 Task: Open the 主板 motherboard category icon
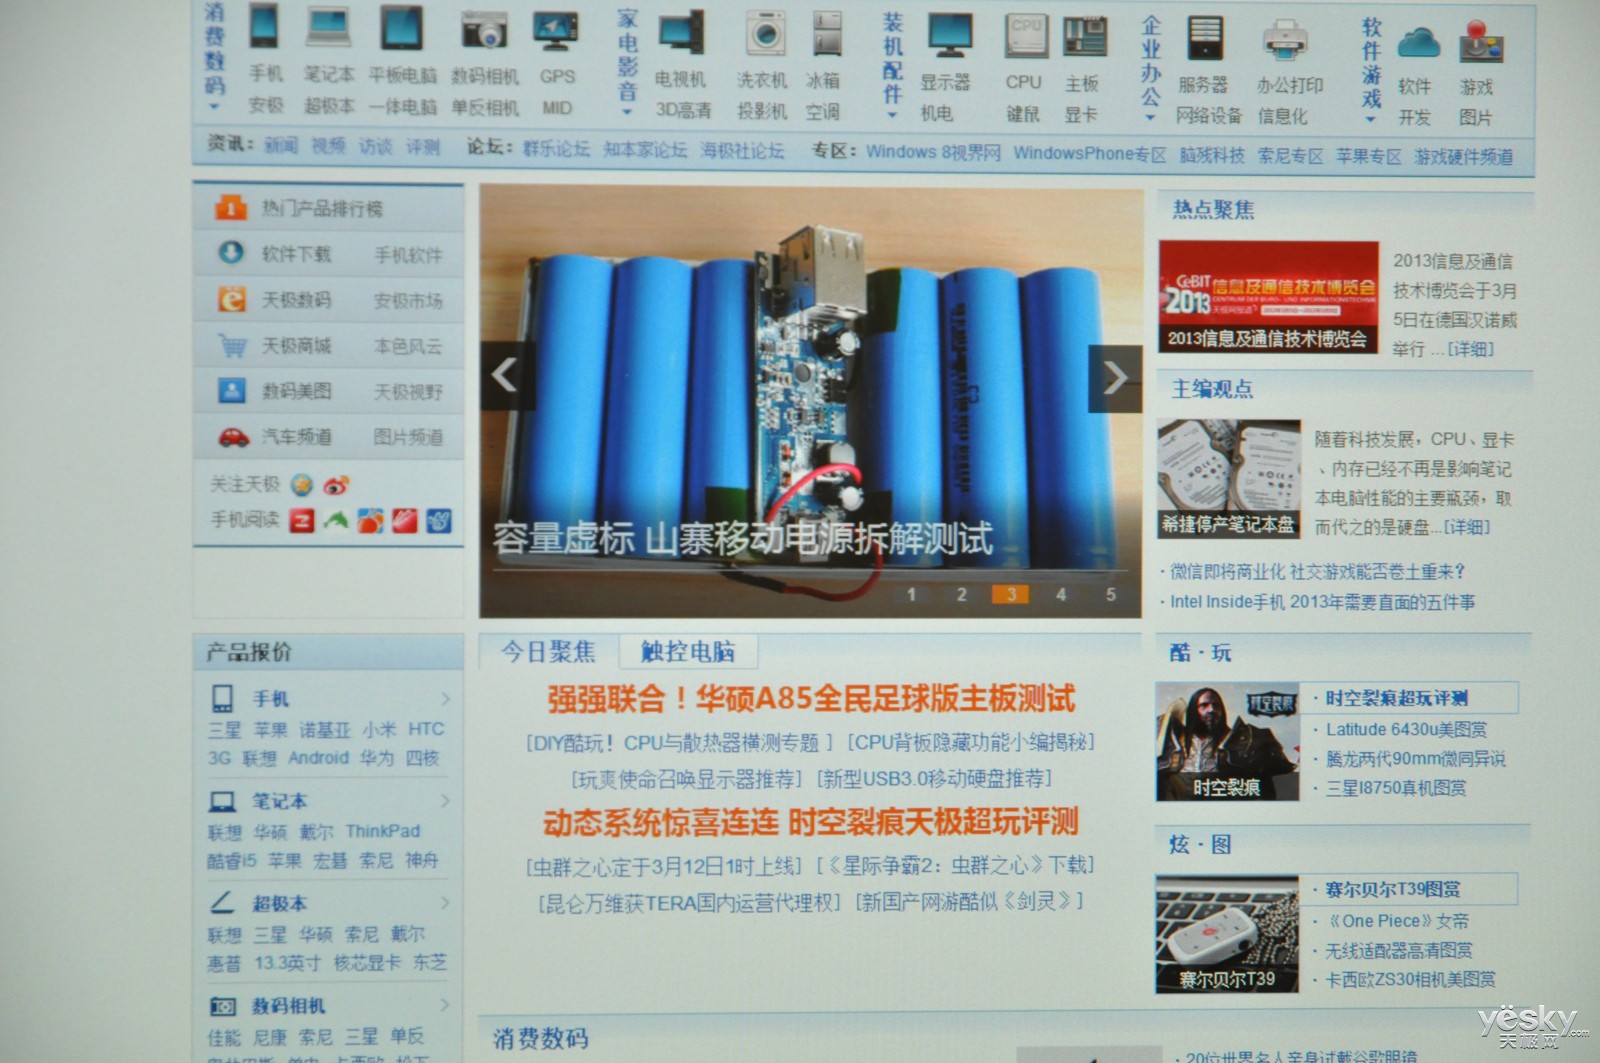pos(1084,38)
